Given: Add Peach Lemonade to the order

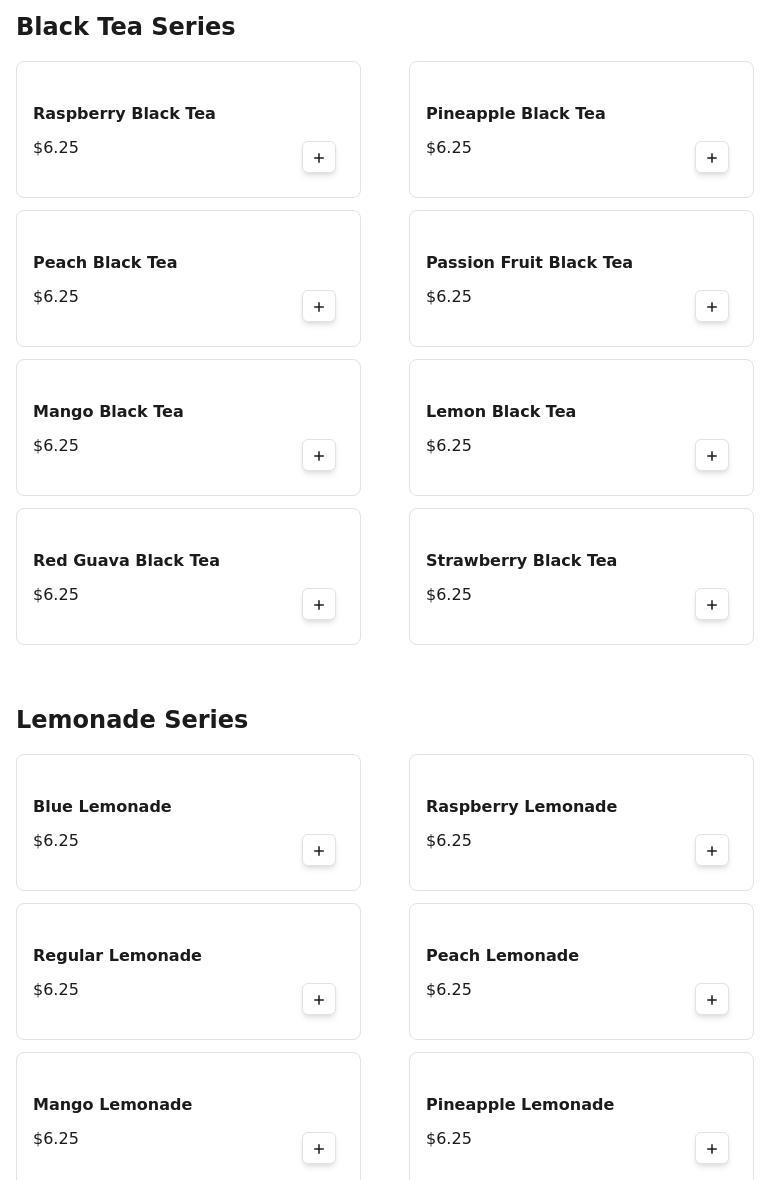Looking at the screenshot, I should tap(711, 999).
